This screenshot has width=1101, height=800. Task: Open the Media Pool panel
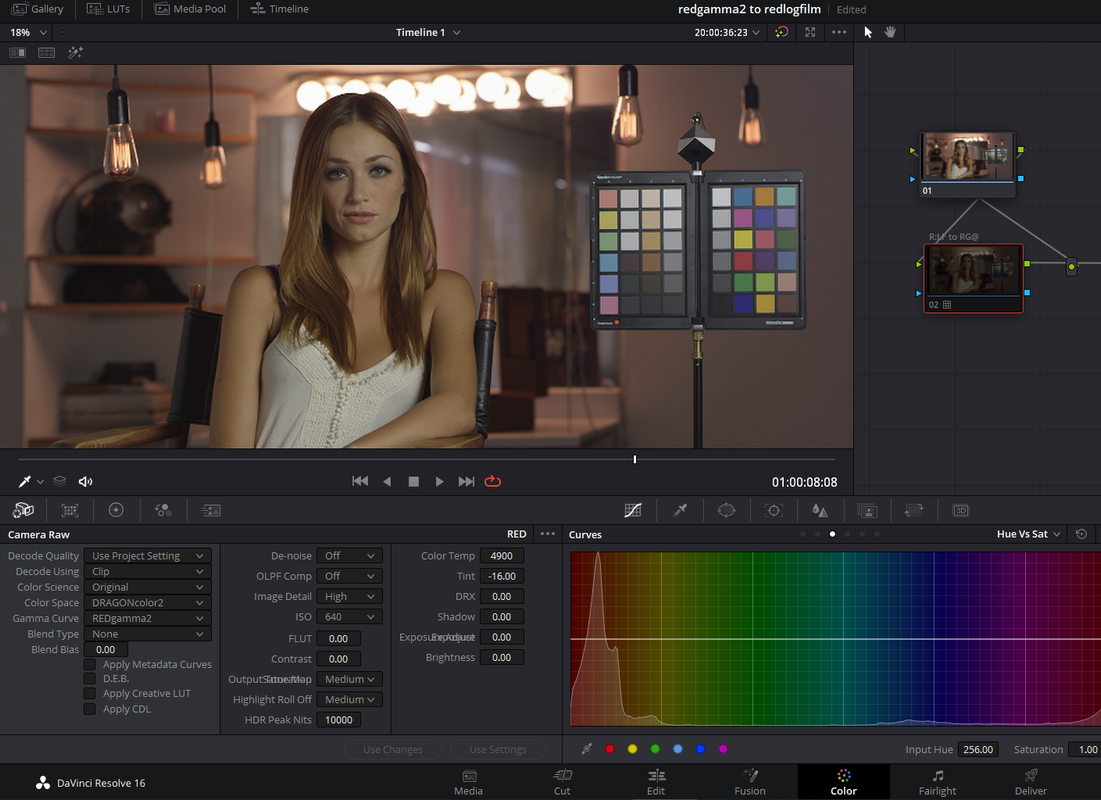pos(190,9)
